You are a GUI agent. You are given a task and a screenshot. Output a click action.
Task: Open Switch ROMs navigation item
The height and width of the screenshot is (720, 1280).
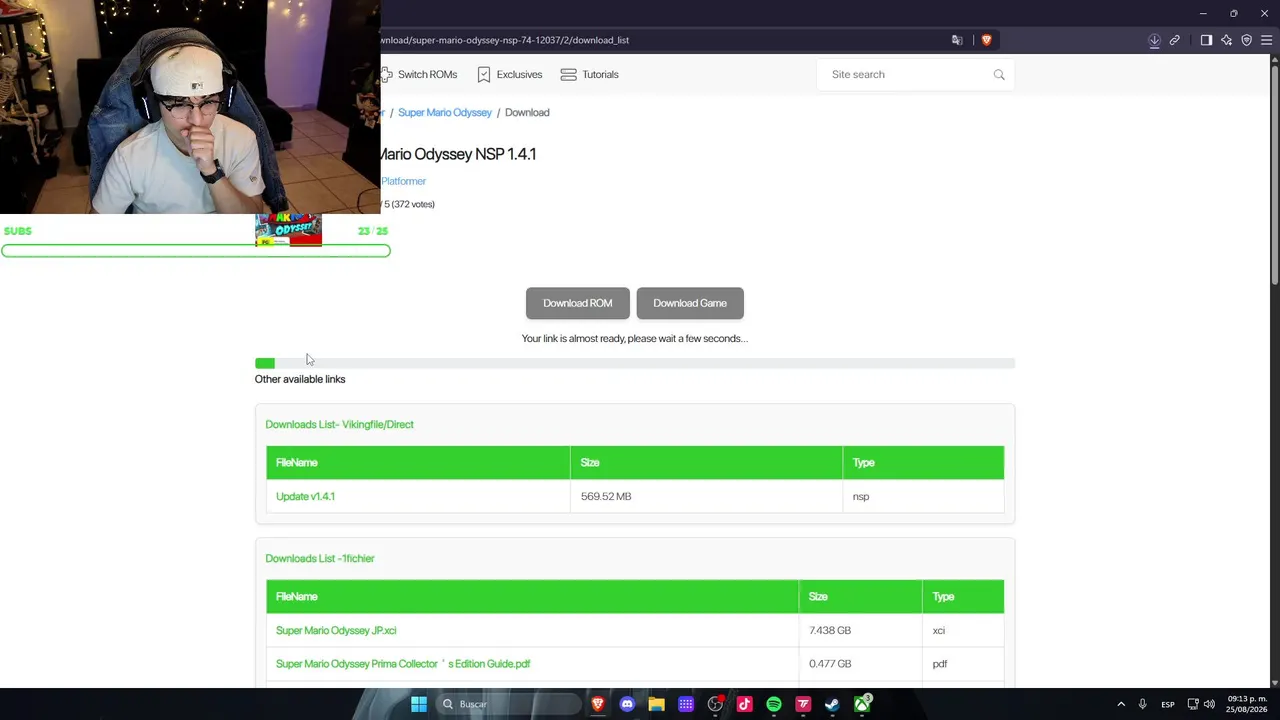click(419, 75)
